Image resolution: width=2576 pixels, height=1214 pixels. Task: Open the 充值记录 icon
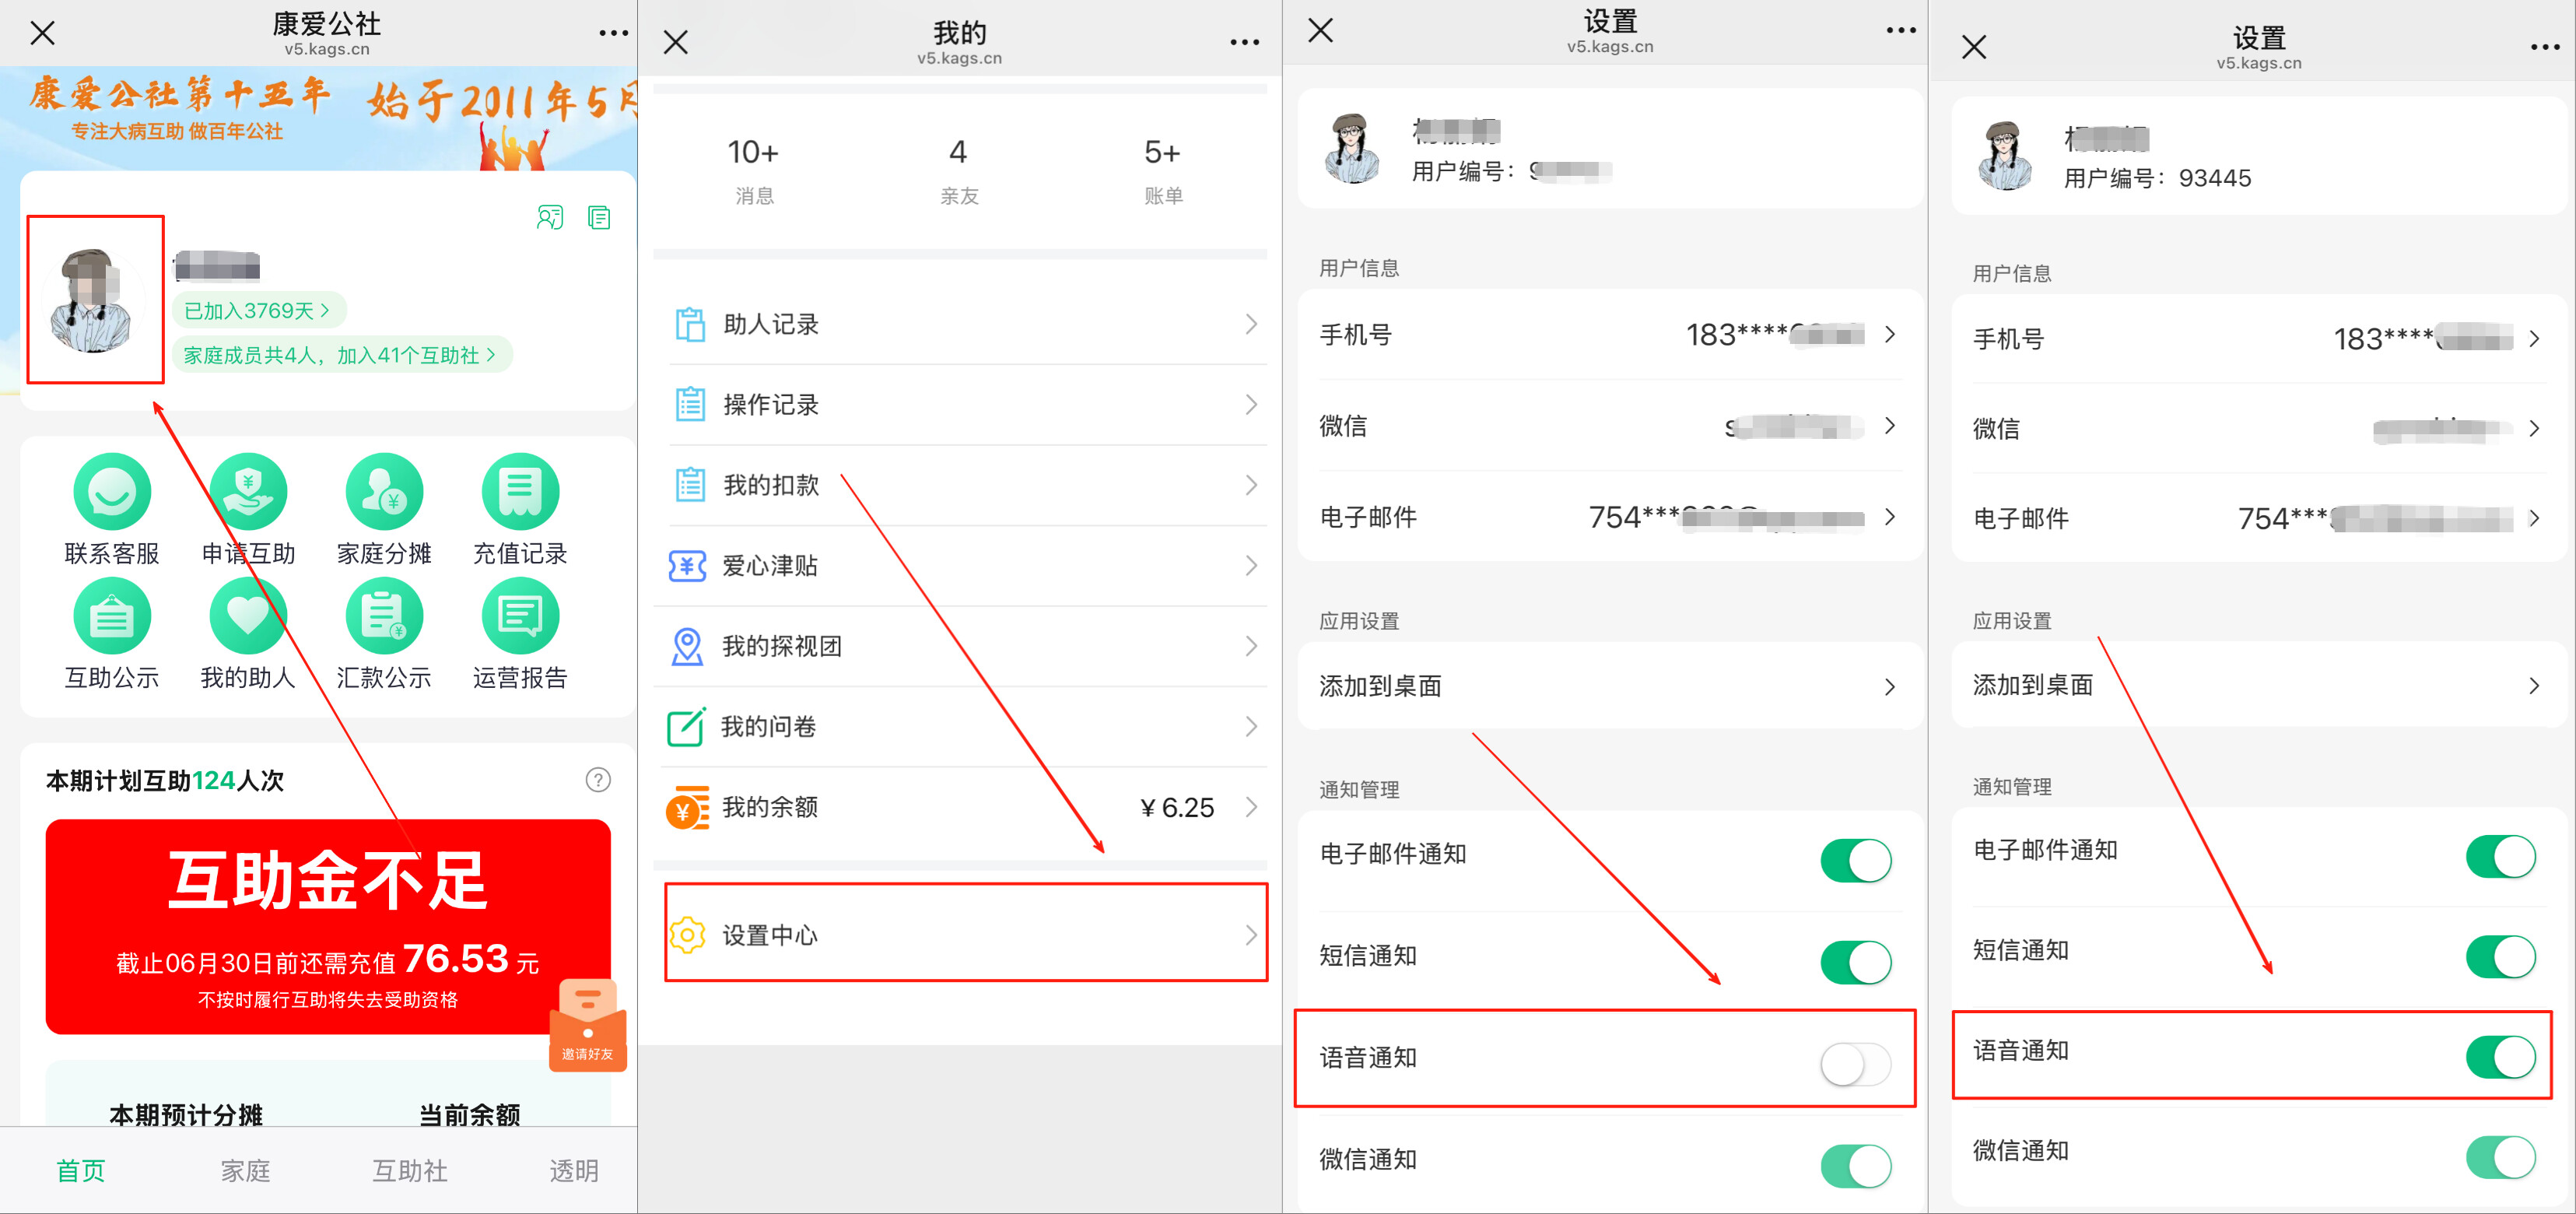click(x=520, y=491)
